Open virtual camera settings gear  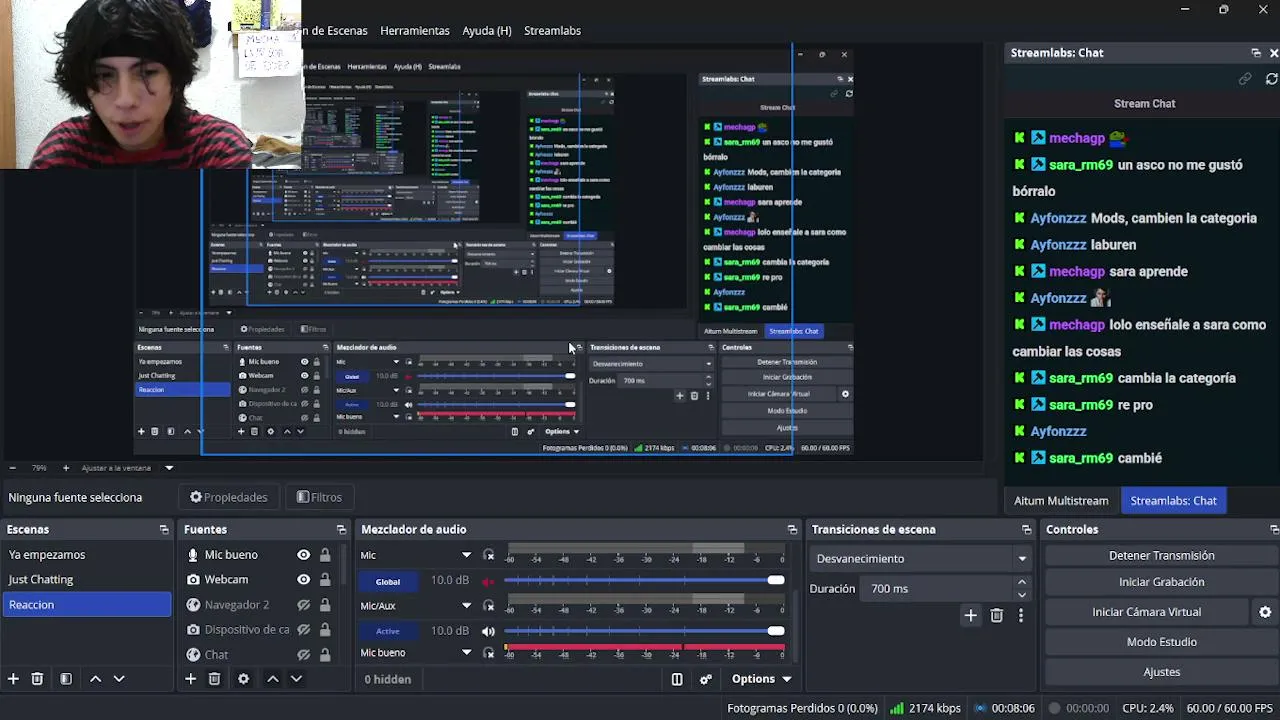(x=1265, y=612)
